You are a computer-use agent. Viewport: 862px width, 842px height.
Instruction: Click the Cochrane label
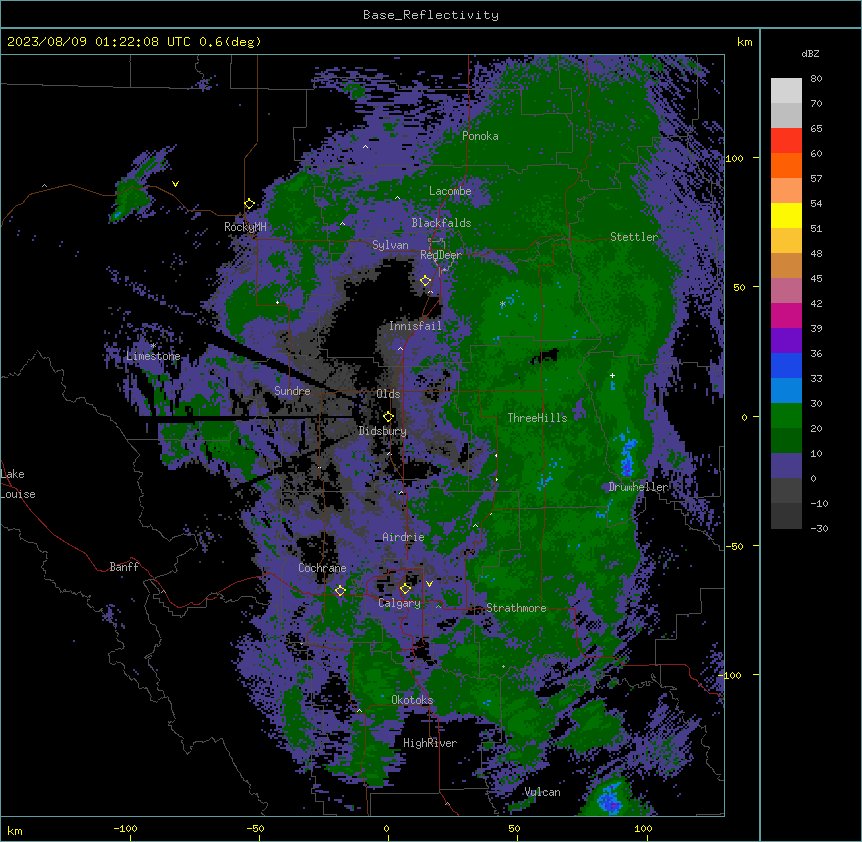[322, 568]
